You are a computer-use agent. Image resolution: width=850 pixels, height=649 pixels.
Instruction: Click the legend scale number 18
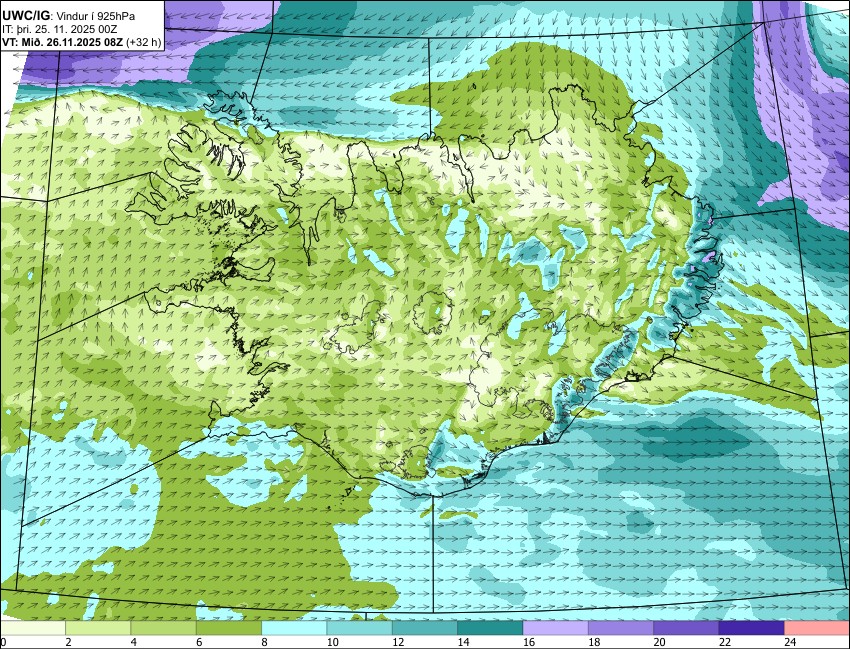pos(594,642)
